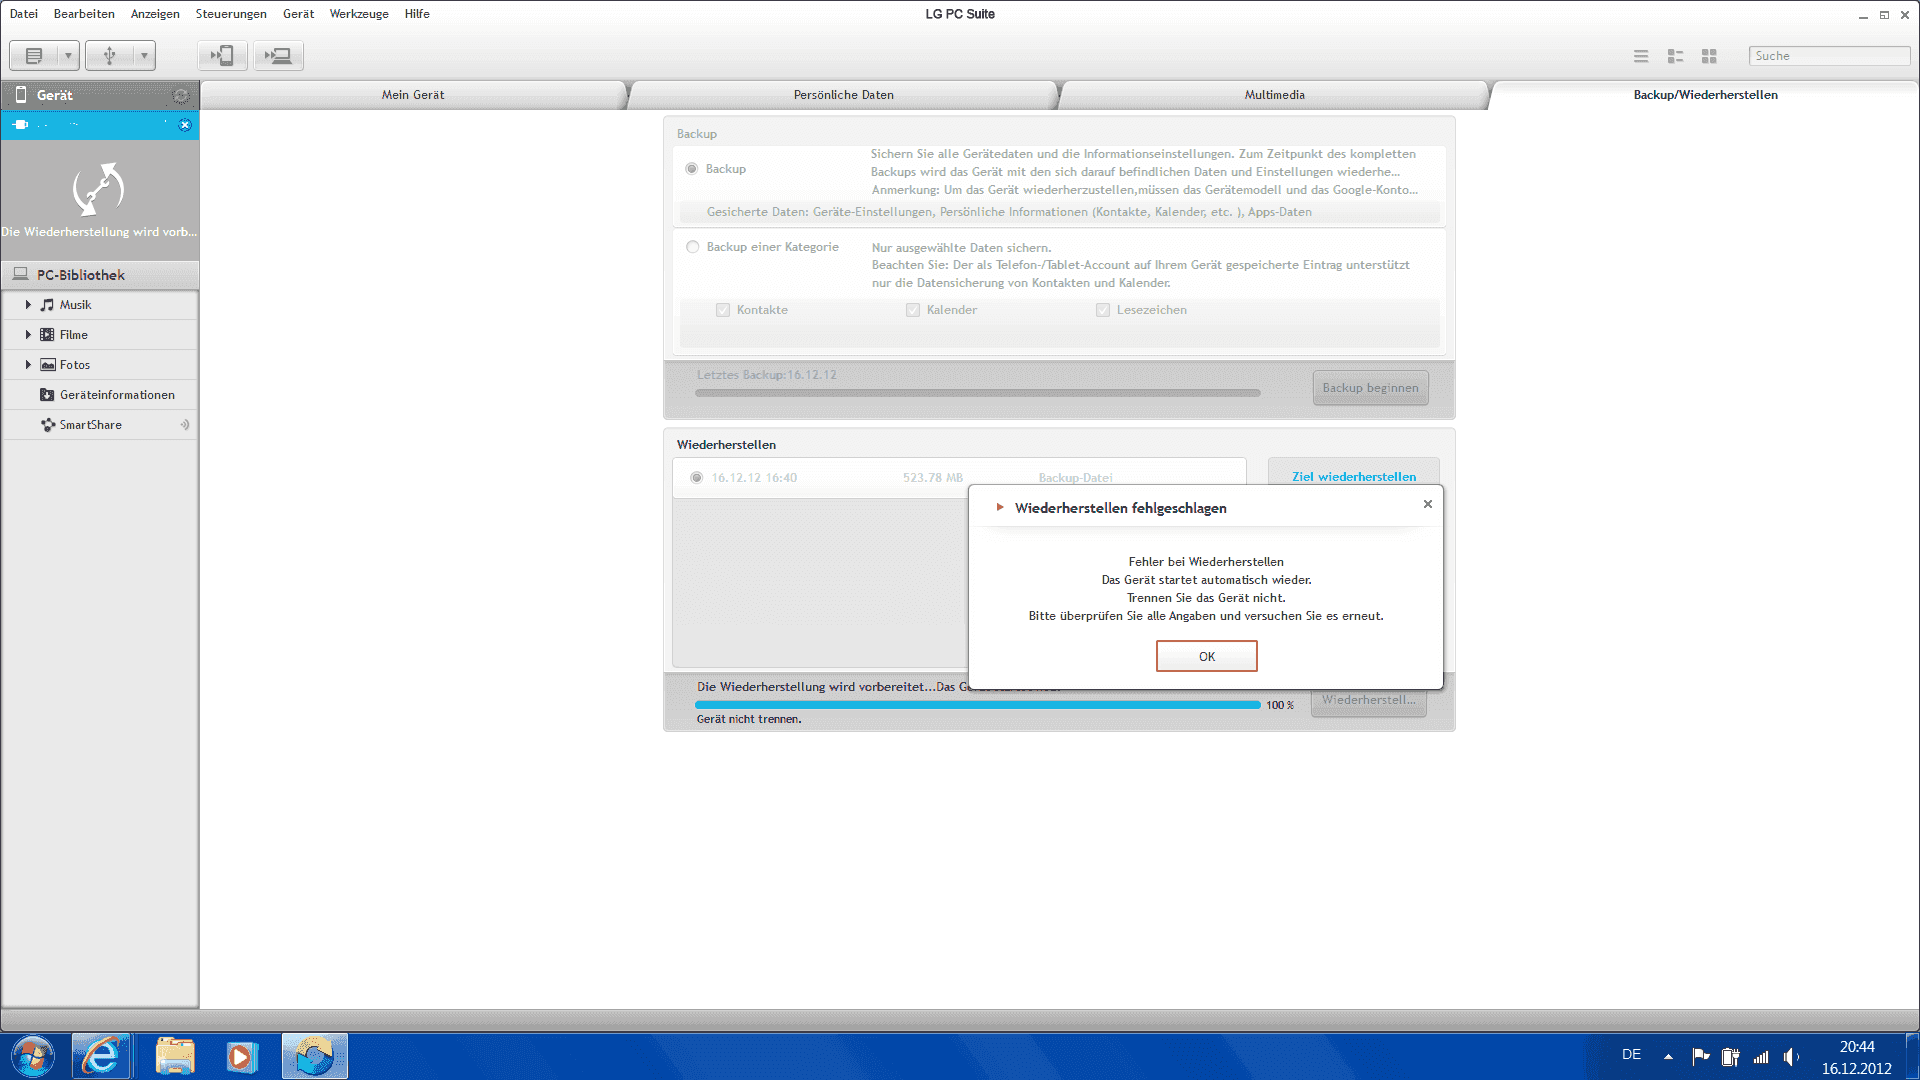Switch to the Mein Gerät tab
This screenshot has height=1080, width=1920.
pyautogui.click(x=413, y=95)
